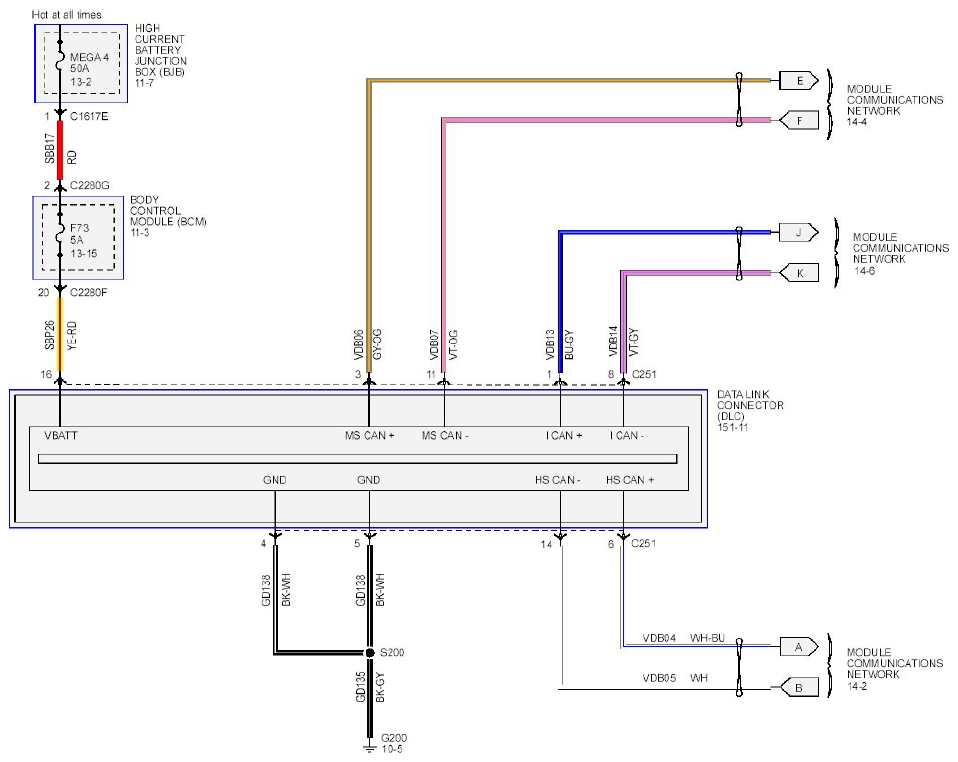Select the F73 5A fuse symbol

pyautogui.click(x=60, y=235)
